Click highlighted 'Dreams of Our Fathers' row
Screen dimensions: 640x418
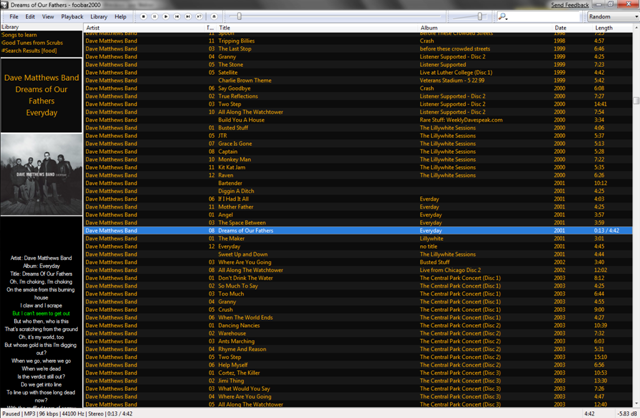click(x=358, y=231)
